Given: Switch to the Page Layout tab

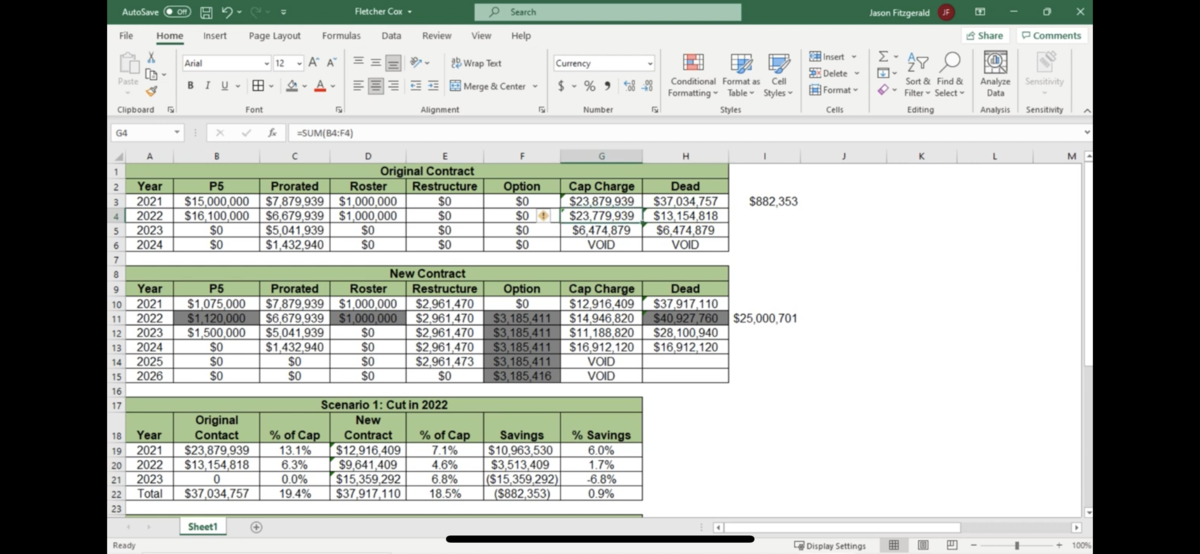Looking at the screenshot, I should pyautogui.click(x=274, y=36).
